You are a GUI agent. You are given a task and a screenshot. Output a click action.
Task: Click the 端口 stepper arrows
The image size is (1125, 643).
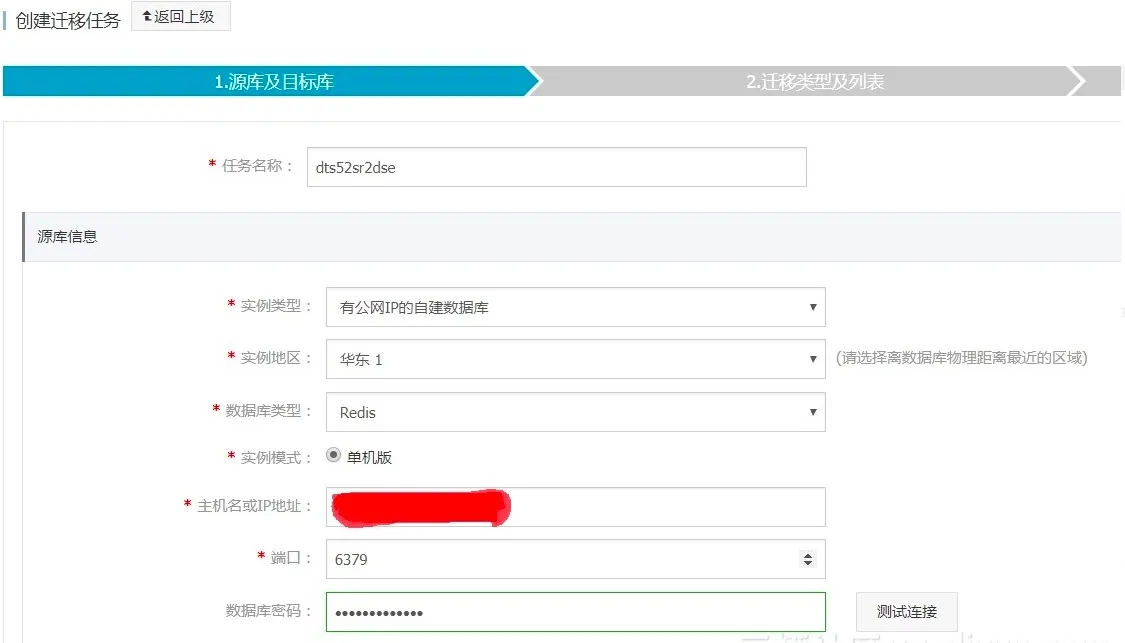(808, 559)
